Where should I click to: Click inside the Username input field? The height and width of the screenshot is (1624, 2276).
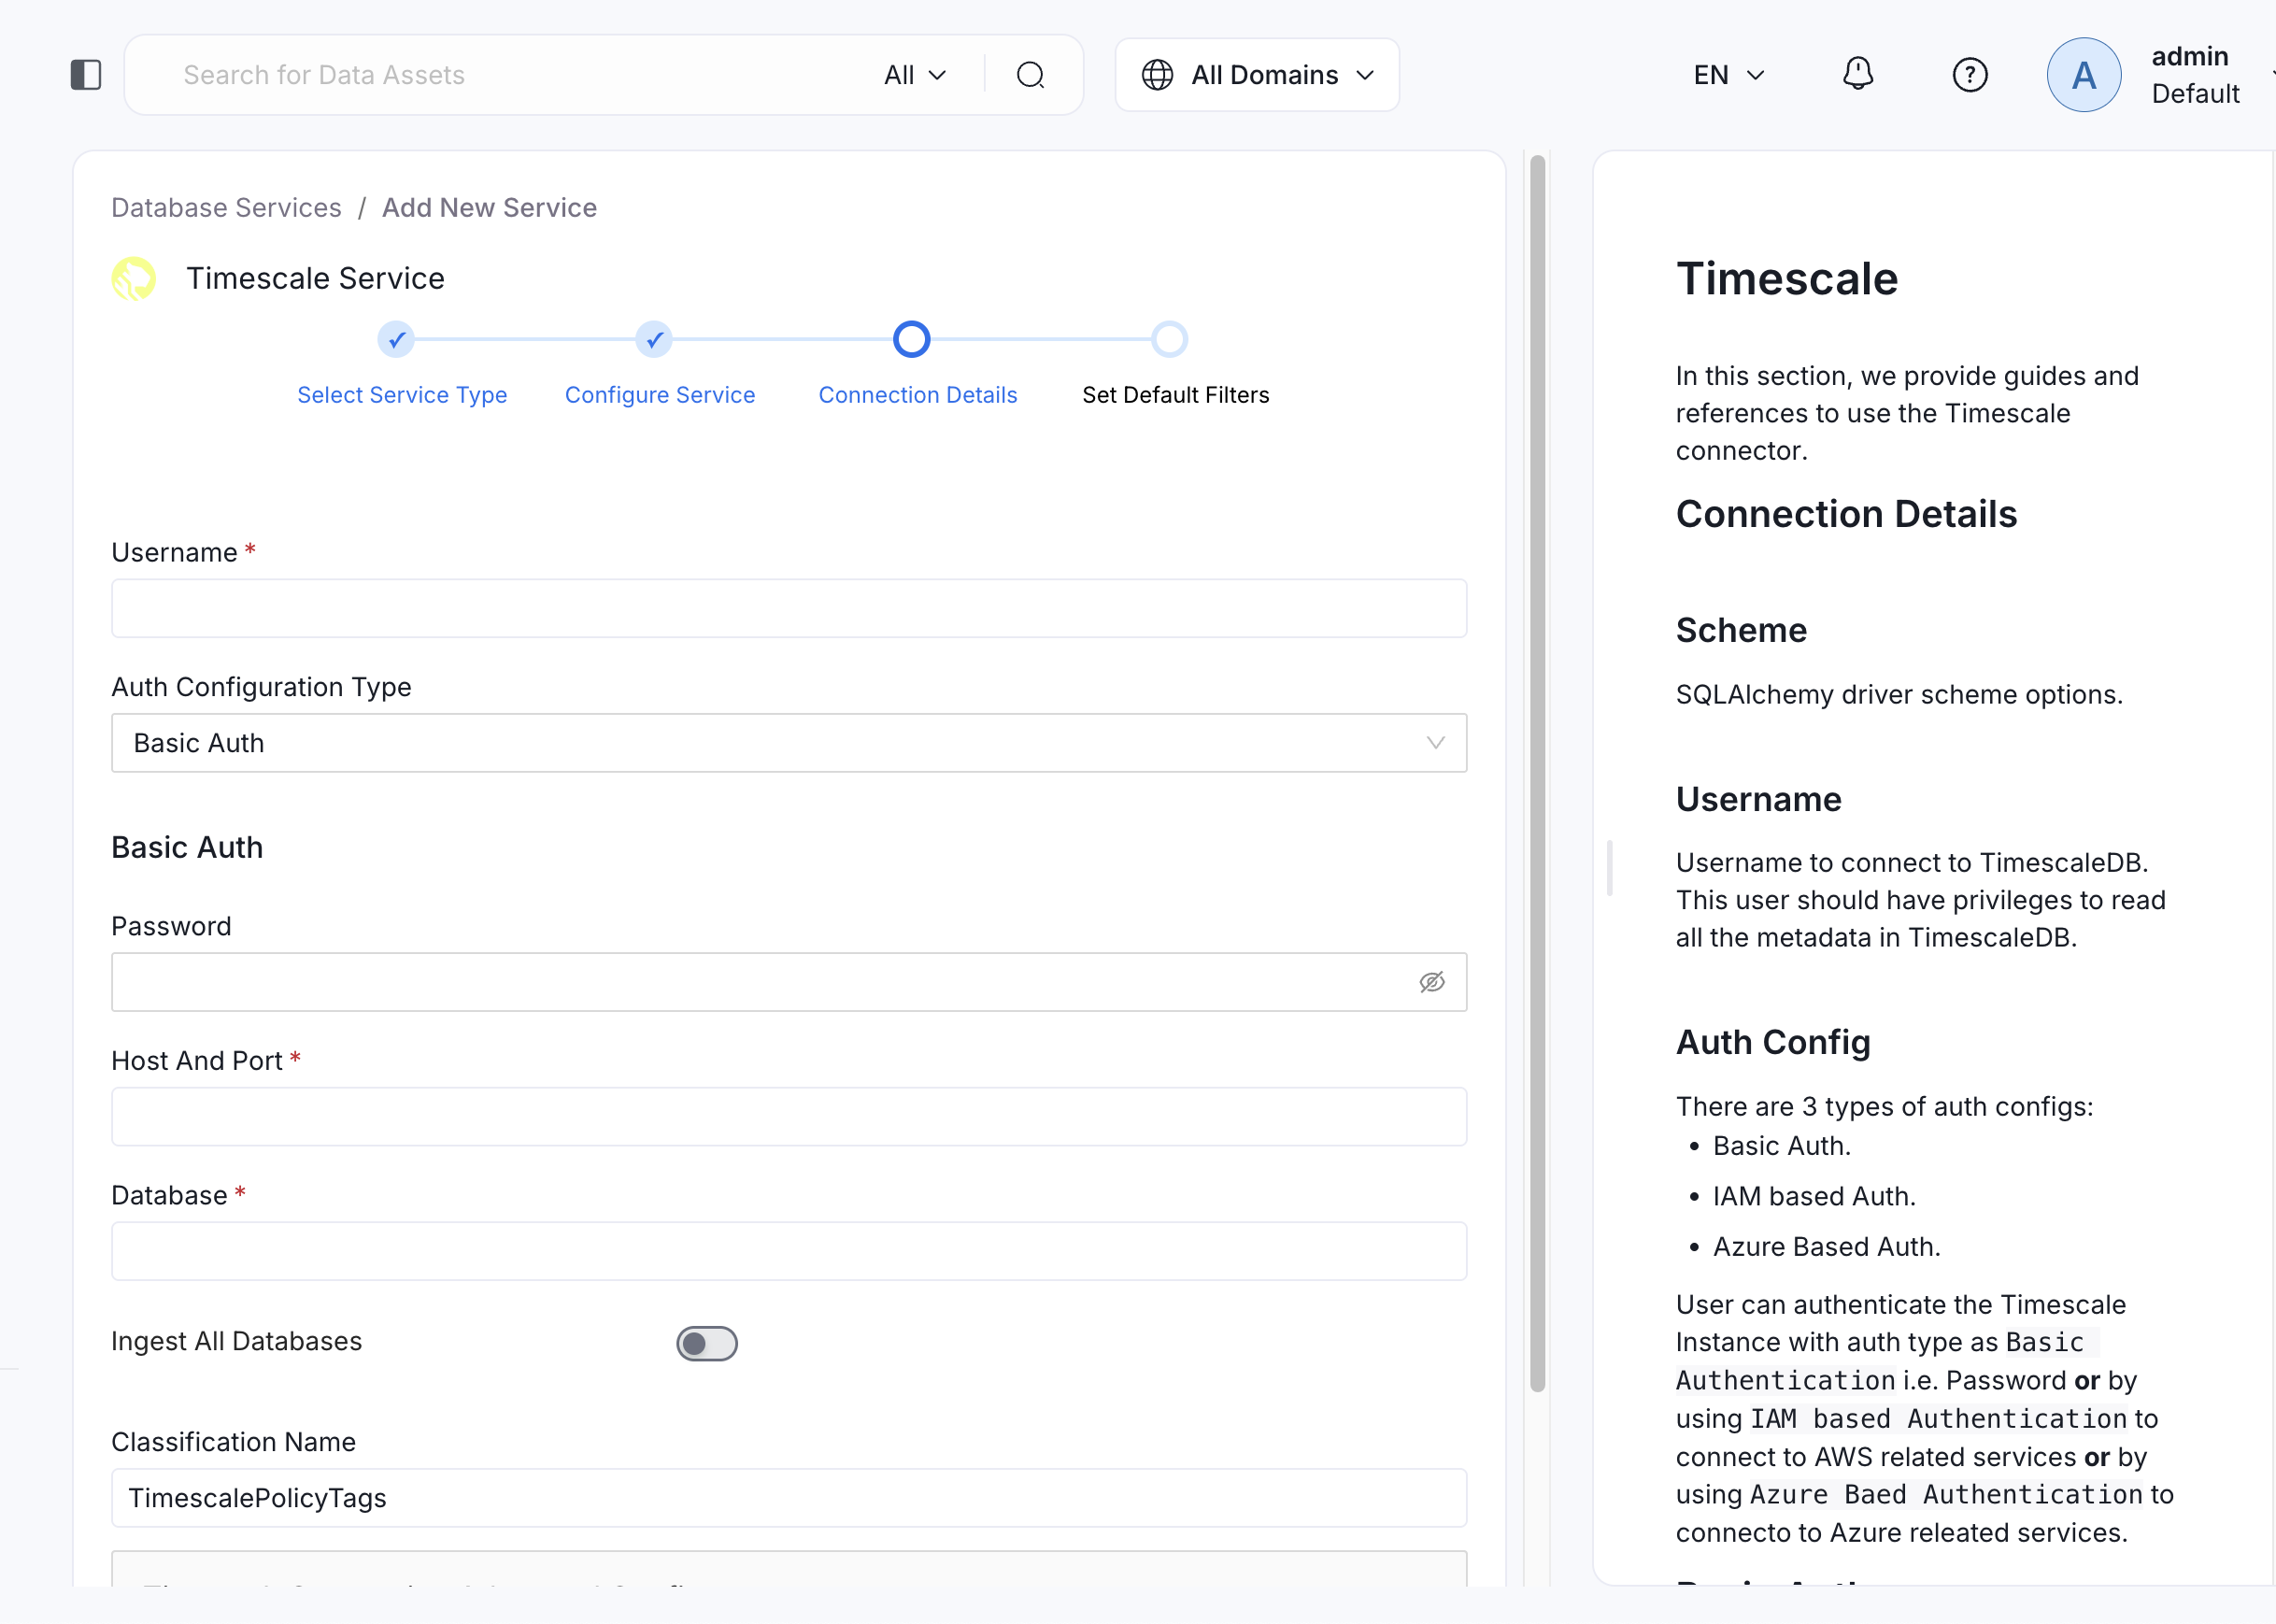[789, 608]
